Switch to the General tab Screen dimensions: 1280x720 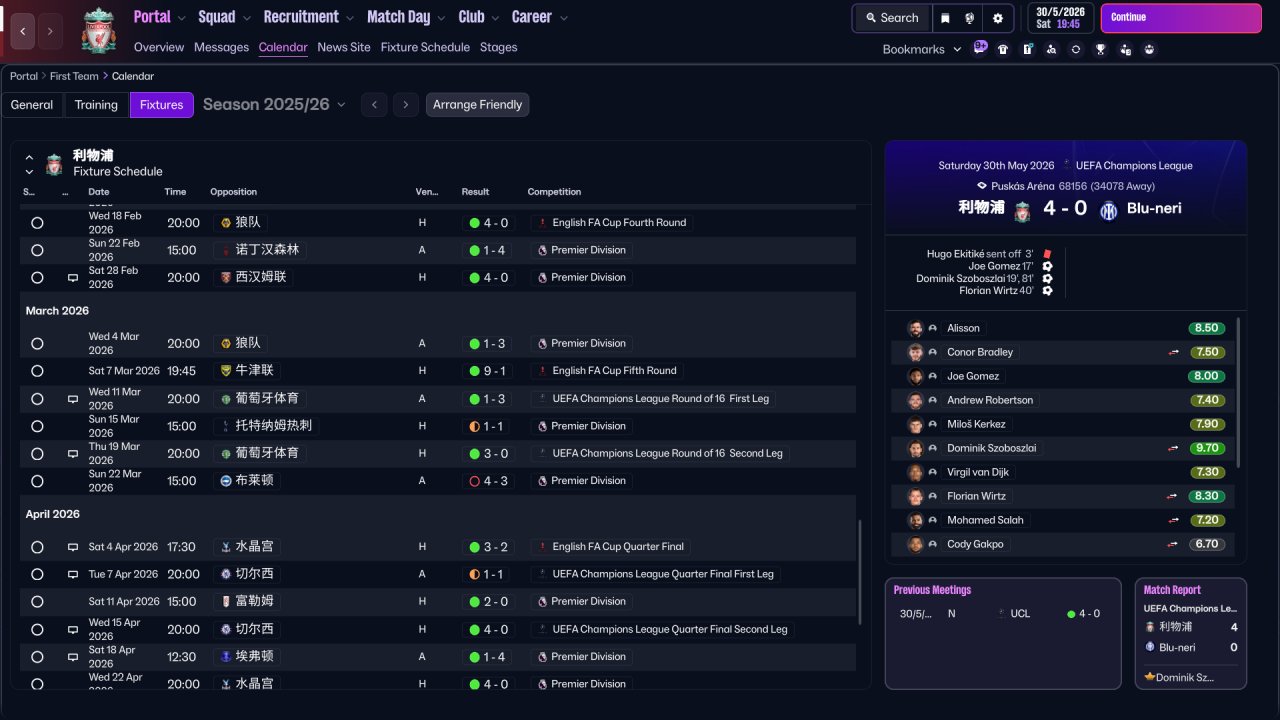32,105
